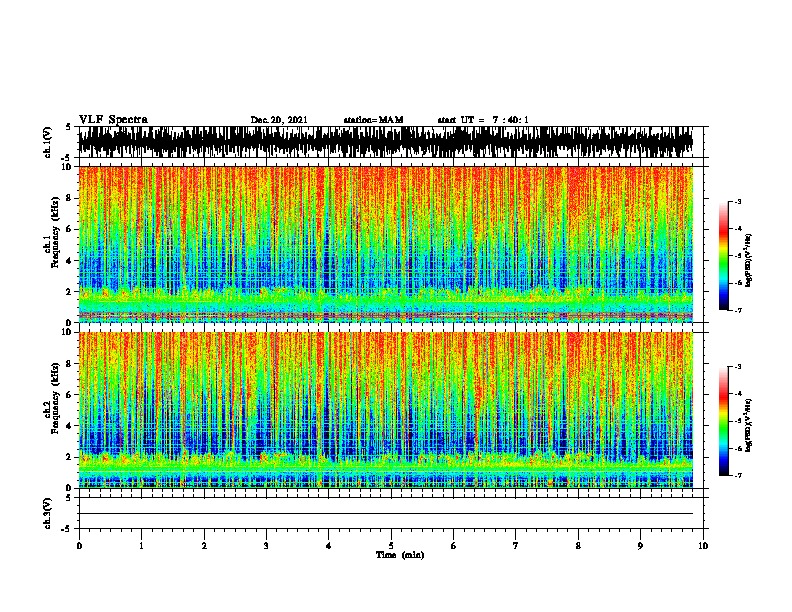This screenshot has height=612, width=792.
Task: Click the "ch.3(V)" axis label
Action: pyautogui.click(x=47, y=513)
